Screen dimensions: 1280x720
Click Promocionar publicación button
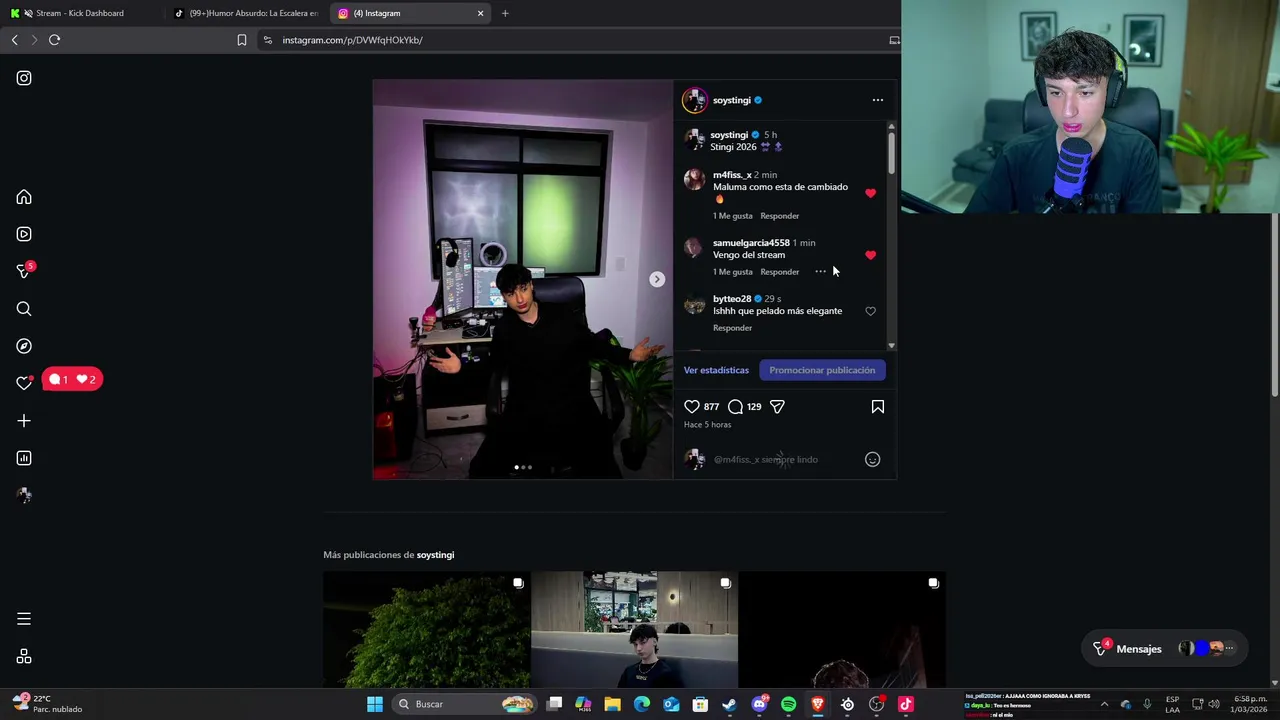pyautogui.click(x=822, y=370)
